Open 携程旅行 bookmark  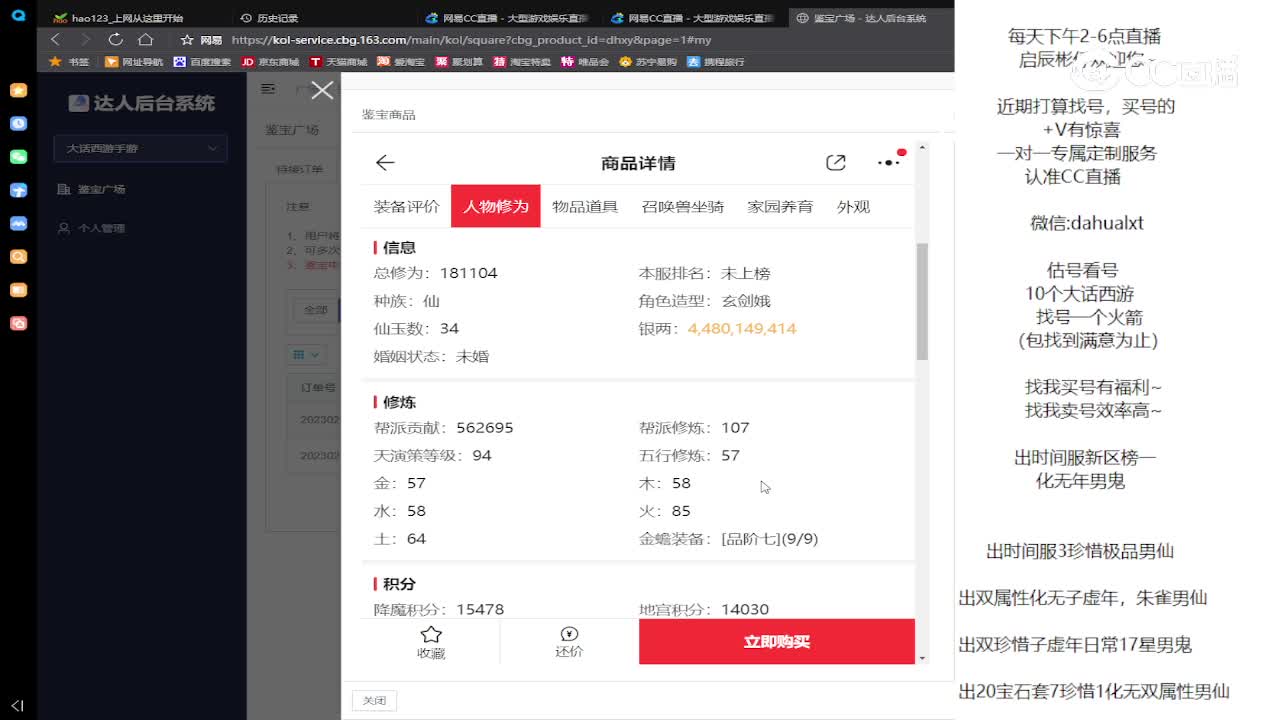pyautogui.click(x=716, y=62)
